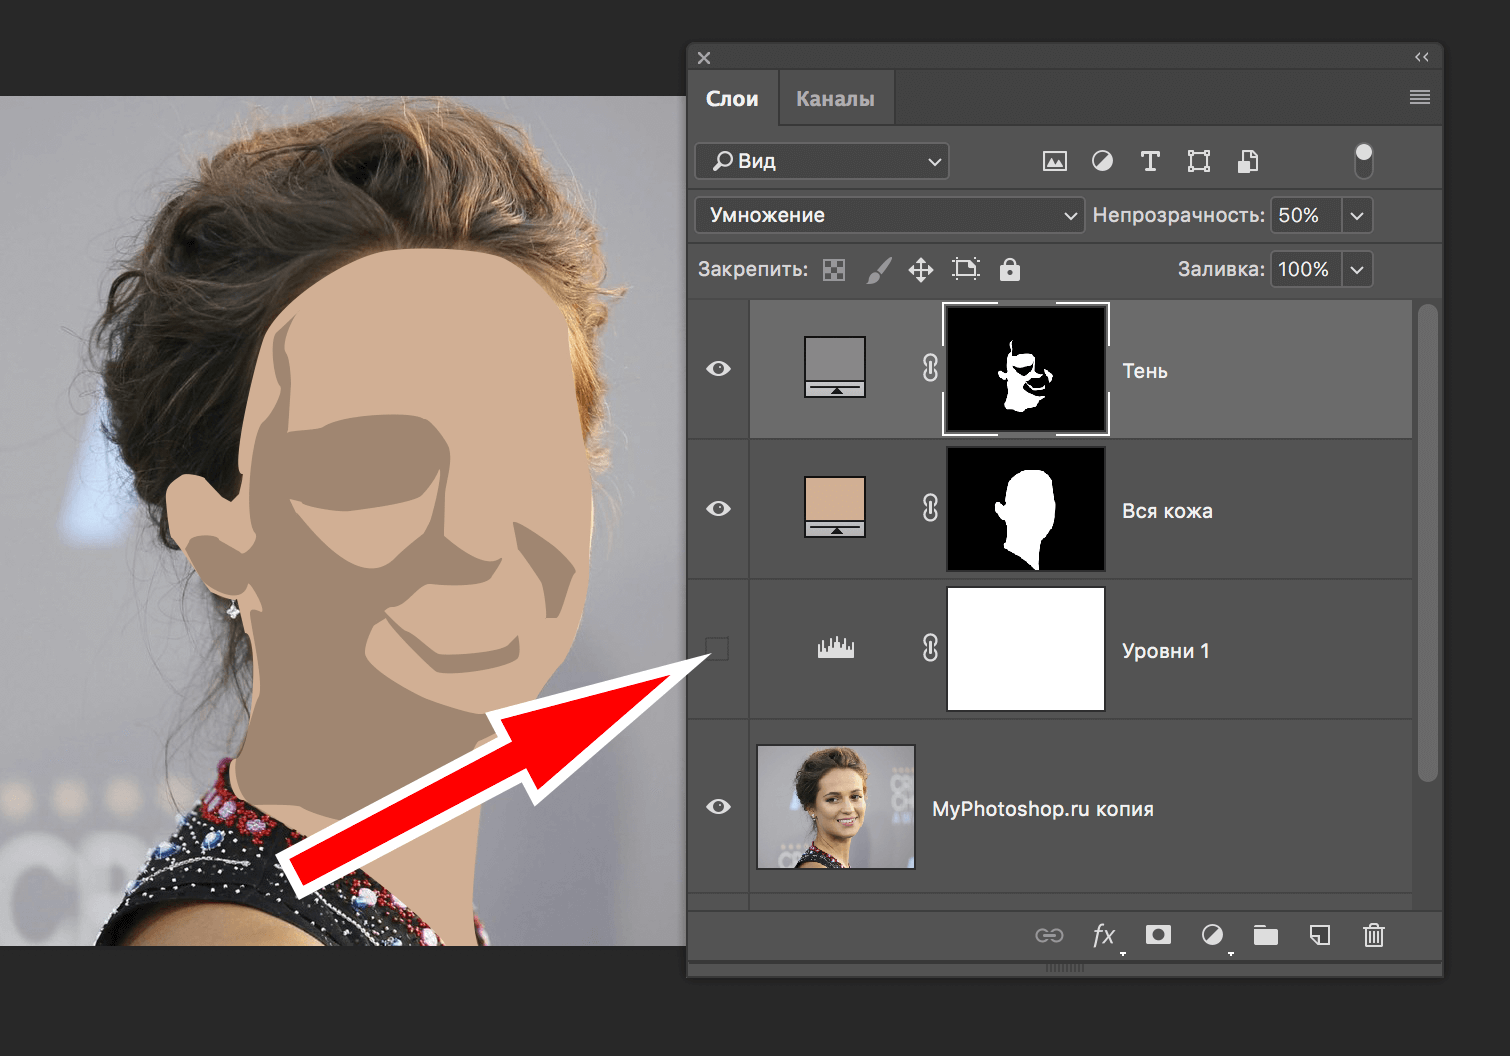Filter layers by type layers icon
The width and height of the screenshot is (1510, 1056).
[x=1150, y=161]
